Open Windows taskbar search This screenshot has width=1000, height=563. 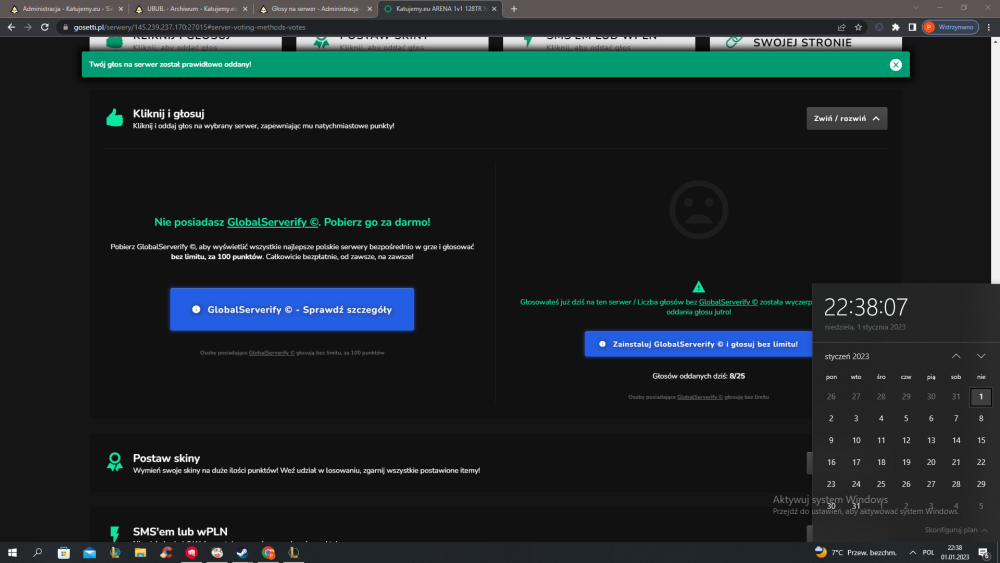tap(38, 553)
